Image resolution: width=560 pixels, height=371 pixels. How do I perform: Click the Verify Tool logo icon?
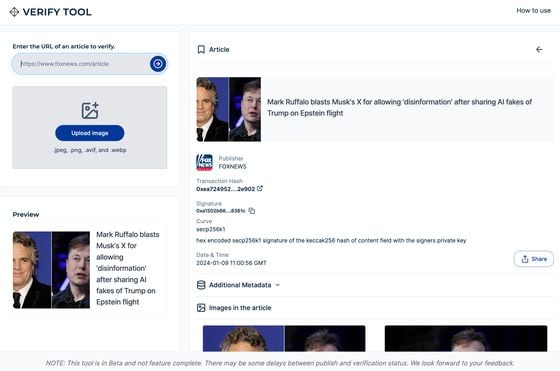(x=14, y=12)
